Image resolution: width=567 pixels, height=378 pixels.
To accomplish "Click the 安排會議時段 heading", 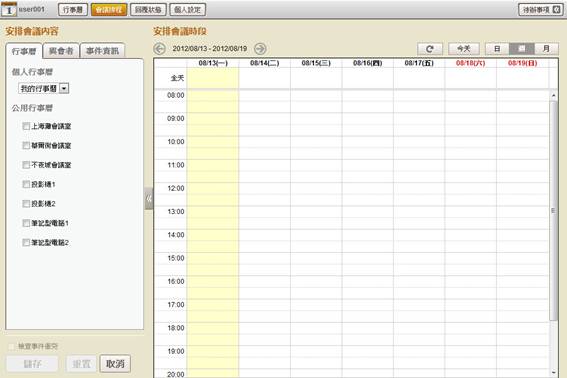I will (180, 31).
